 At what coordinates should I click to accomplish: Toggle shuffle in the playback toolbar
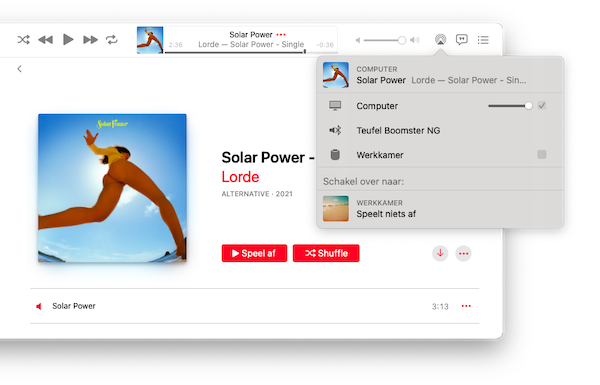[x=23, y=39]
